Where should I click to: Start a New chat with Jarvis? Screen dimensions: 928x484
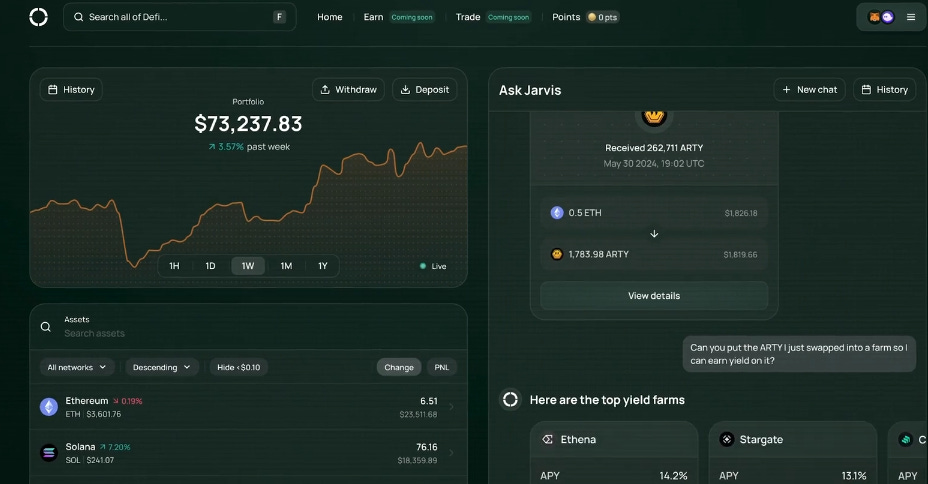(x=810, y=89)
